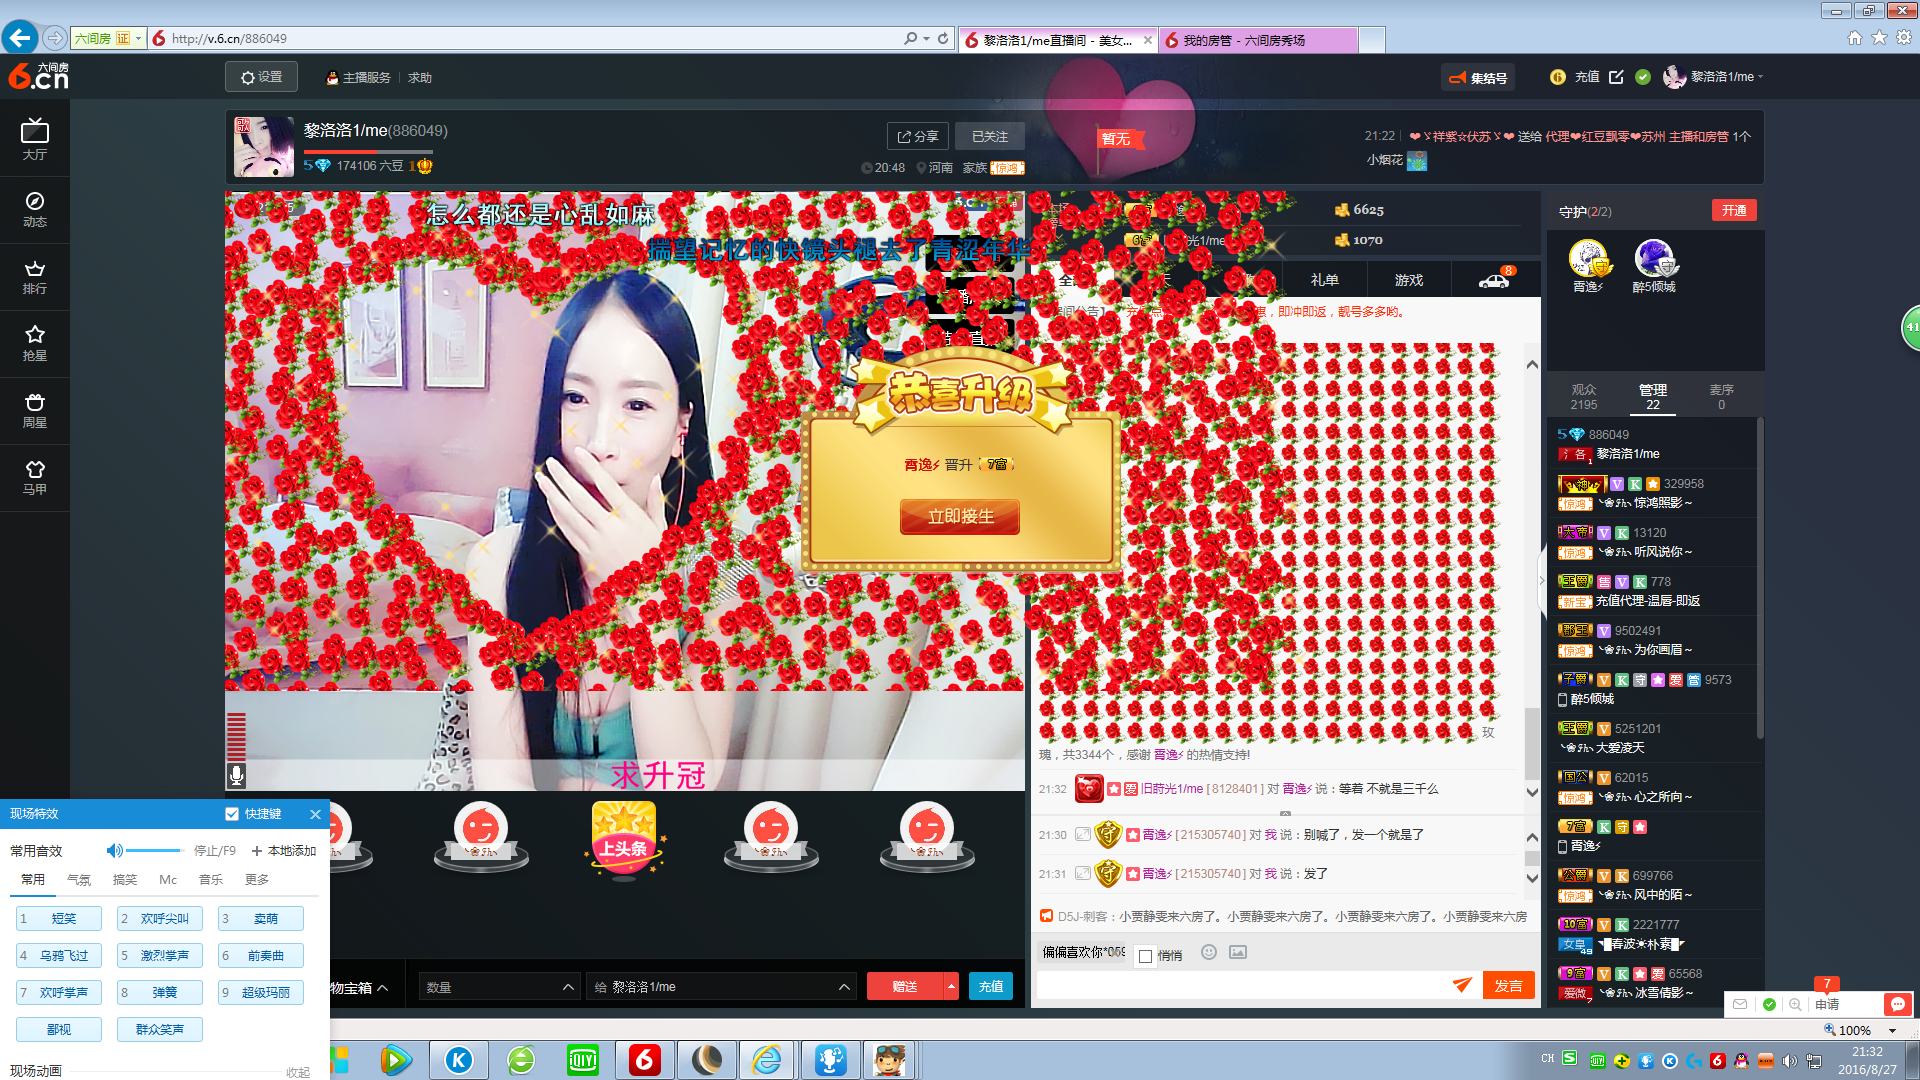Viewport: 1920px width, 1080px height.
Task: Open the emoji smiley picker in chat
Action: [1209, 952]
